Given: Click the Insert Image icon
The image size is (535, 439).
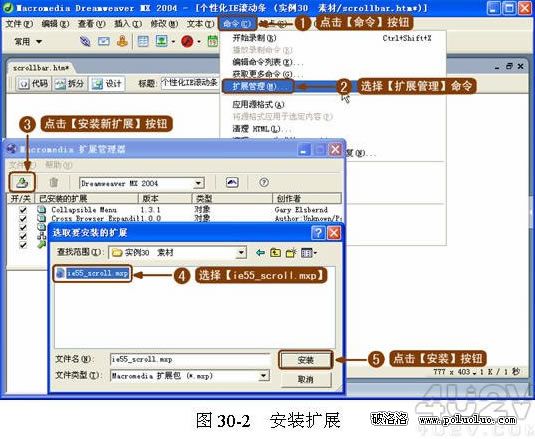Looking at the screenshot, I should (x=161, y=42).
